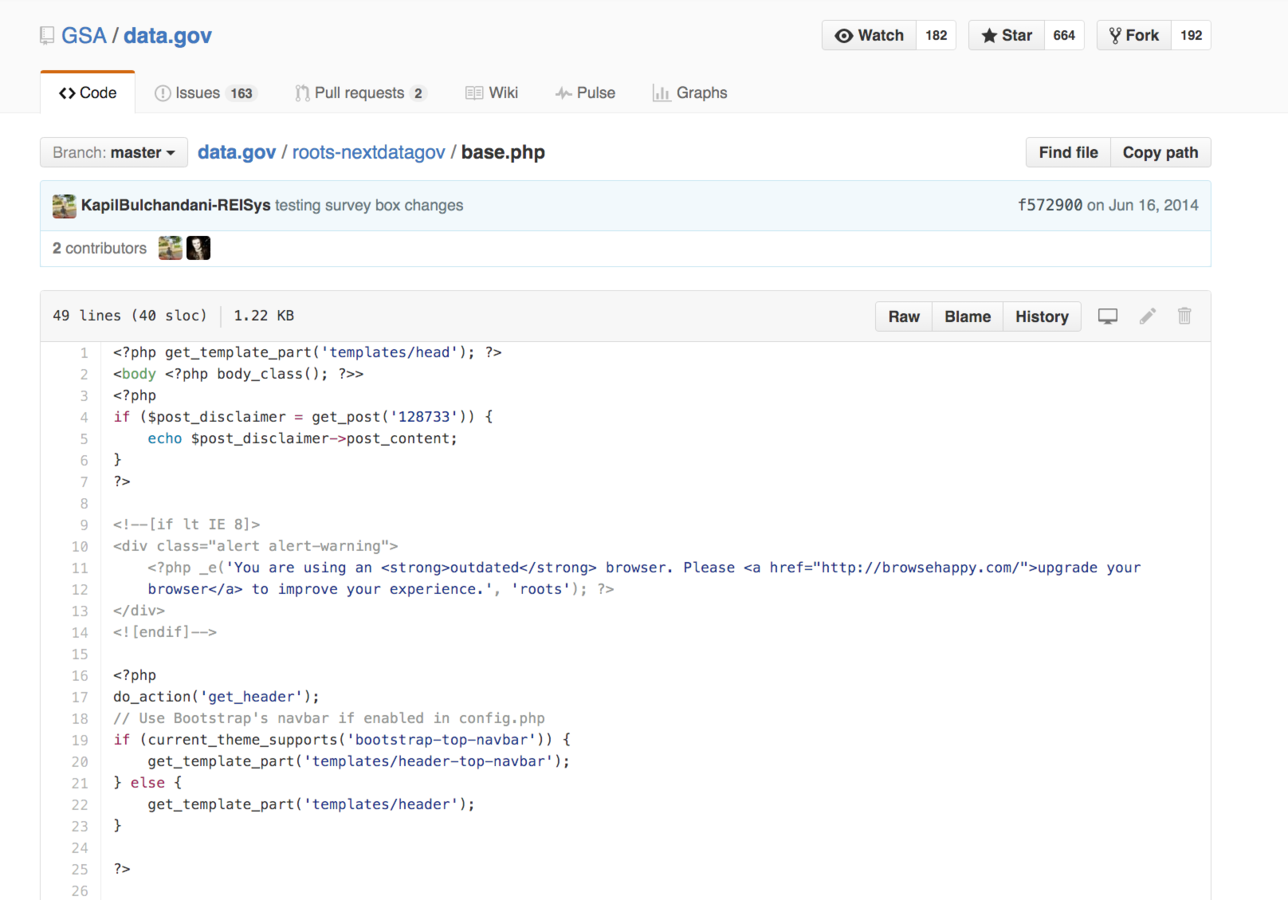Viewport: 1288px width, 900px height.
Task: Click KapilBulchandani-REISys avatar in the commit bar
Action: (64, 206)
